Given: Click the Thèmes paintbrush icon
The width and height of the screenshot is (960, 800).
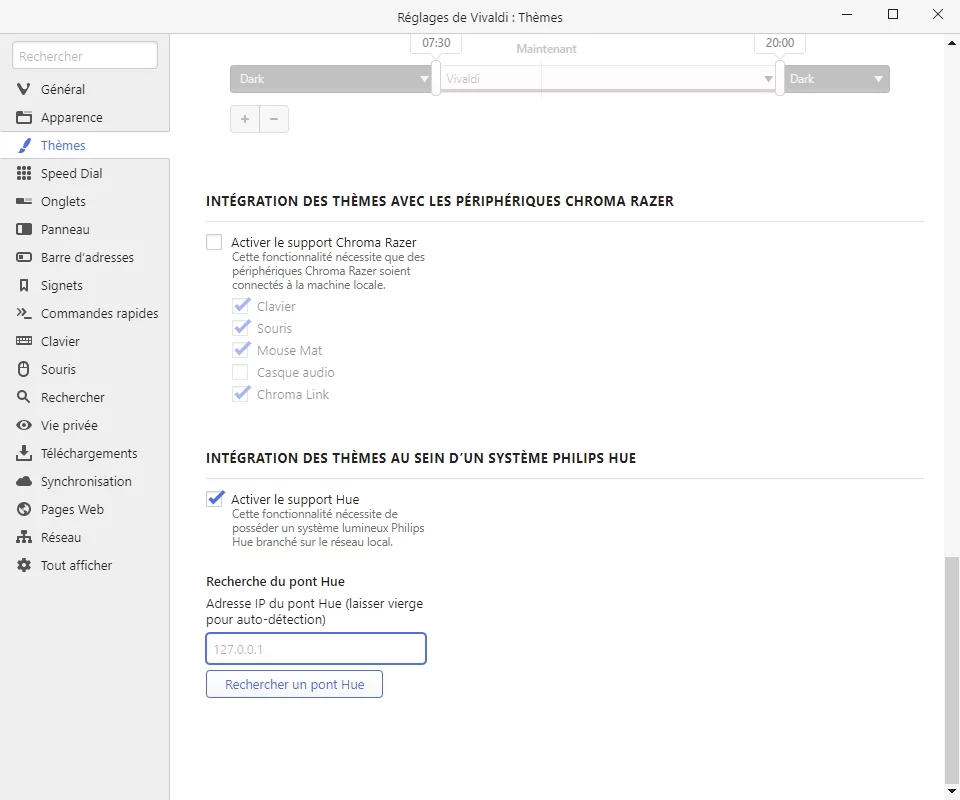Looking at the screenshot, I should point(24,146).
